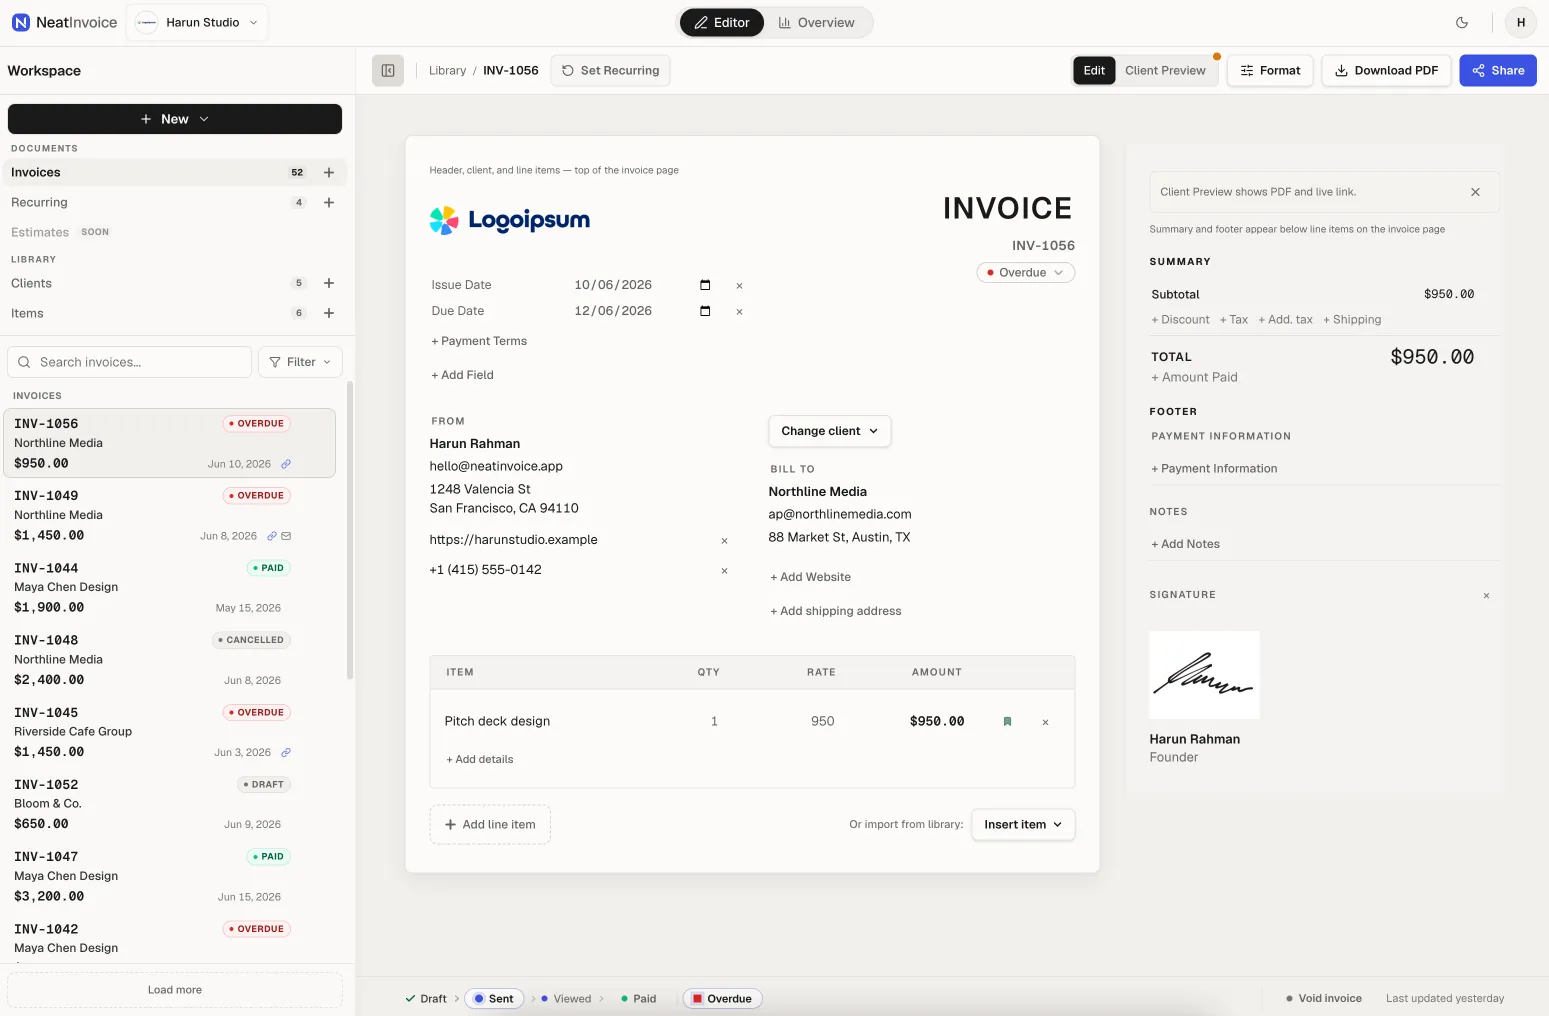This screenshot has height=1016, width=1549.
Task: Open Harun Studio workspace dropdown
Action: tap(197, 22)
